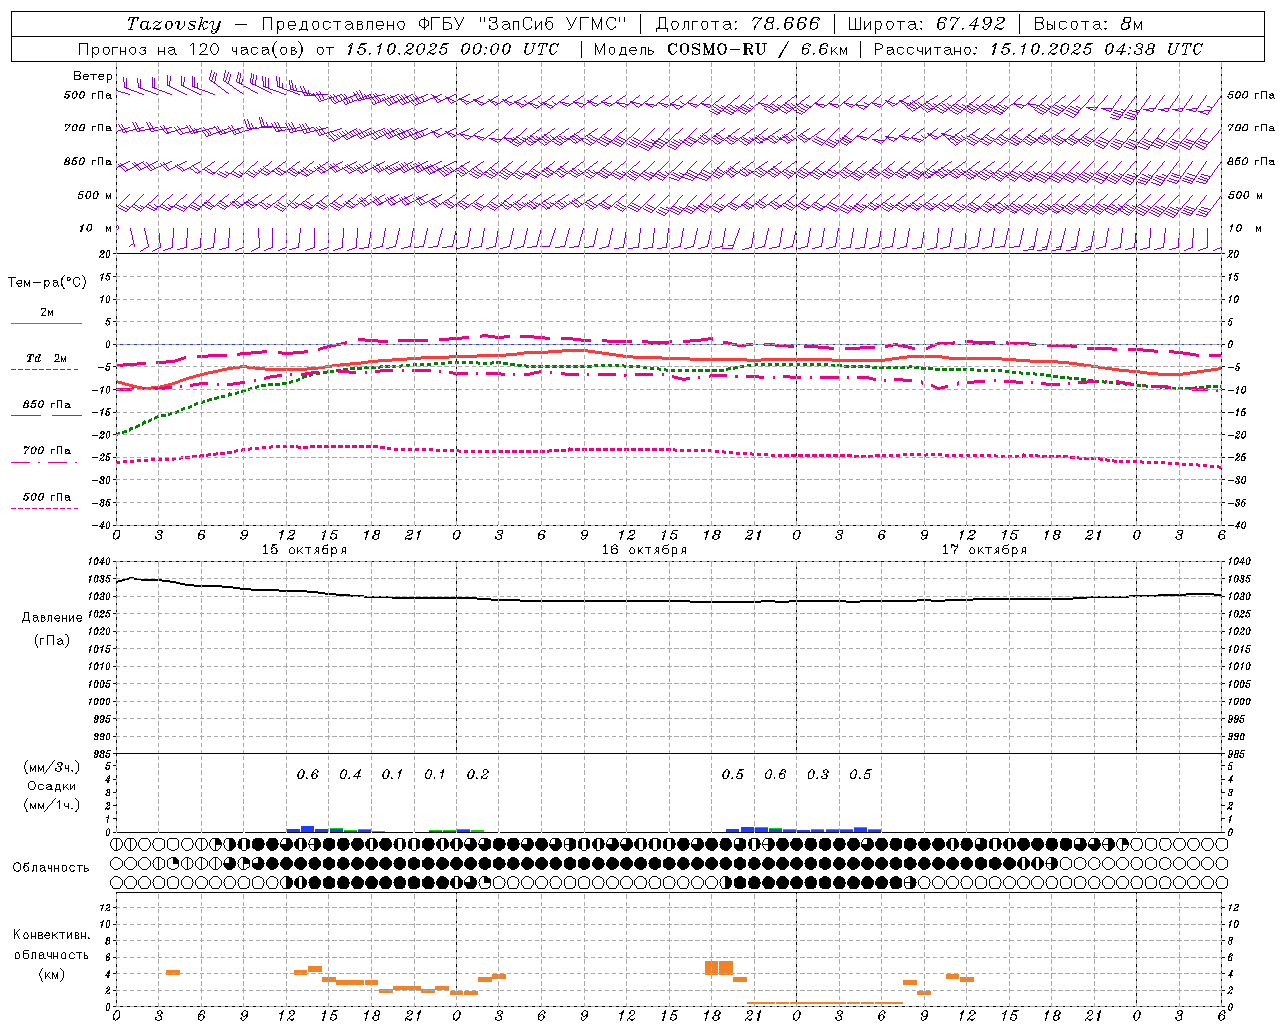
Task: Click the 500 м wind level label beside Ветер rows
Action: pos(95,195)
